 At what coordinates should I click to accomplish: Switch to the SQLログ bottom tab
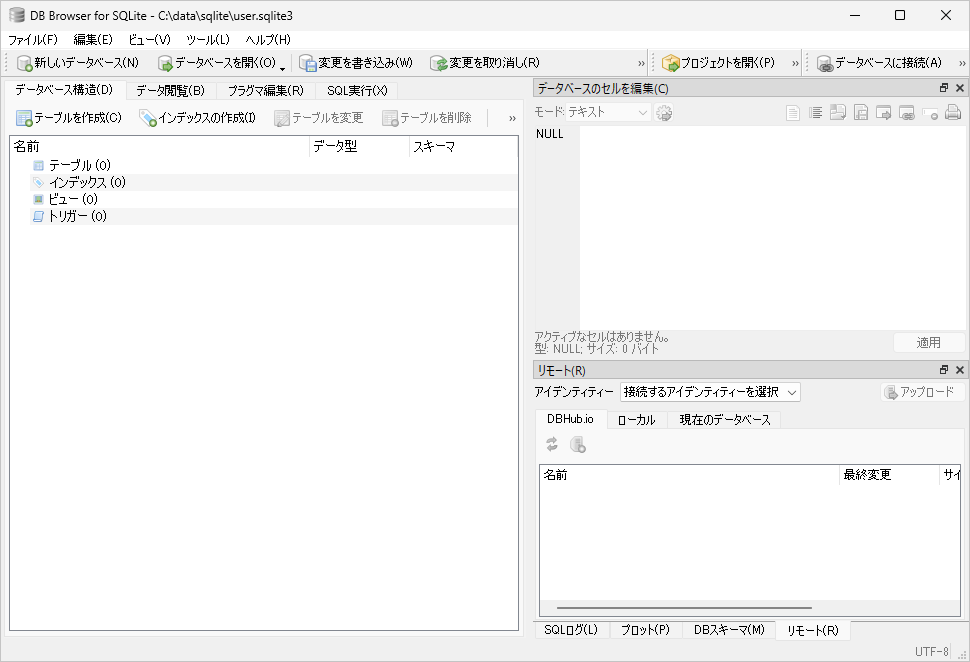click(570, 630)
